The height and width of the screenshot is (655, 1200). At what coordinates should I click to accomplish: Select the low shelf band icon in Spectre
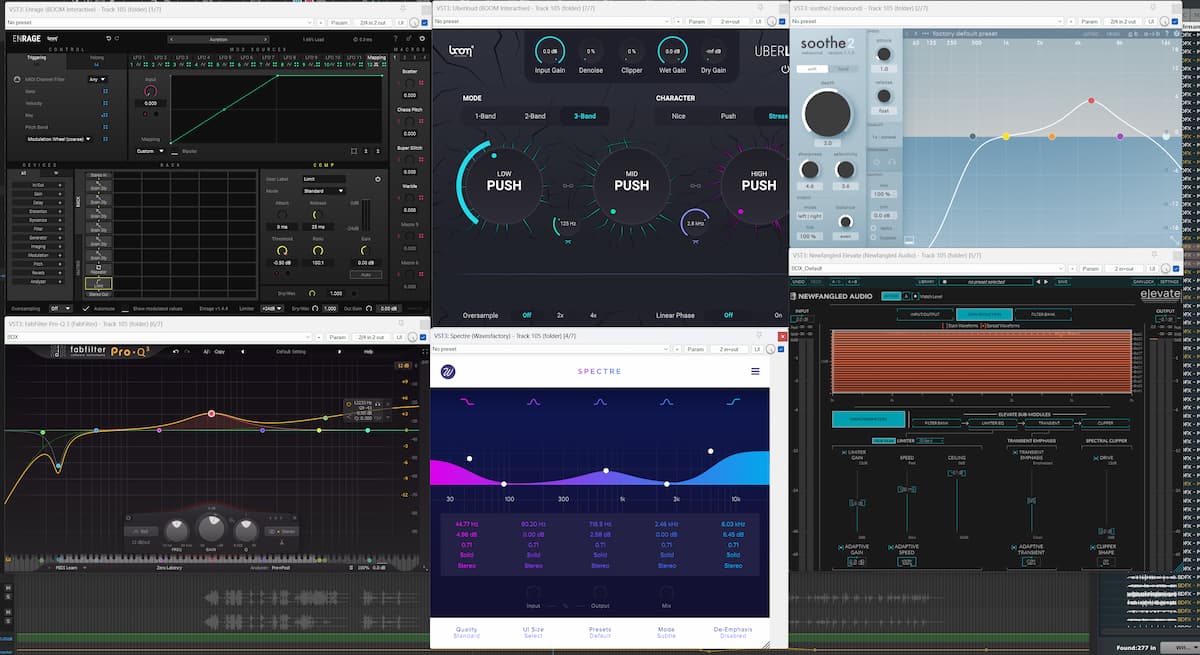(466, 402)
